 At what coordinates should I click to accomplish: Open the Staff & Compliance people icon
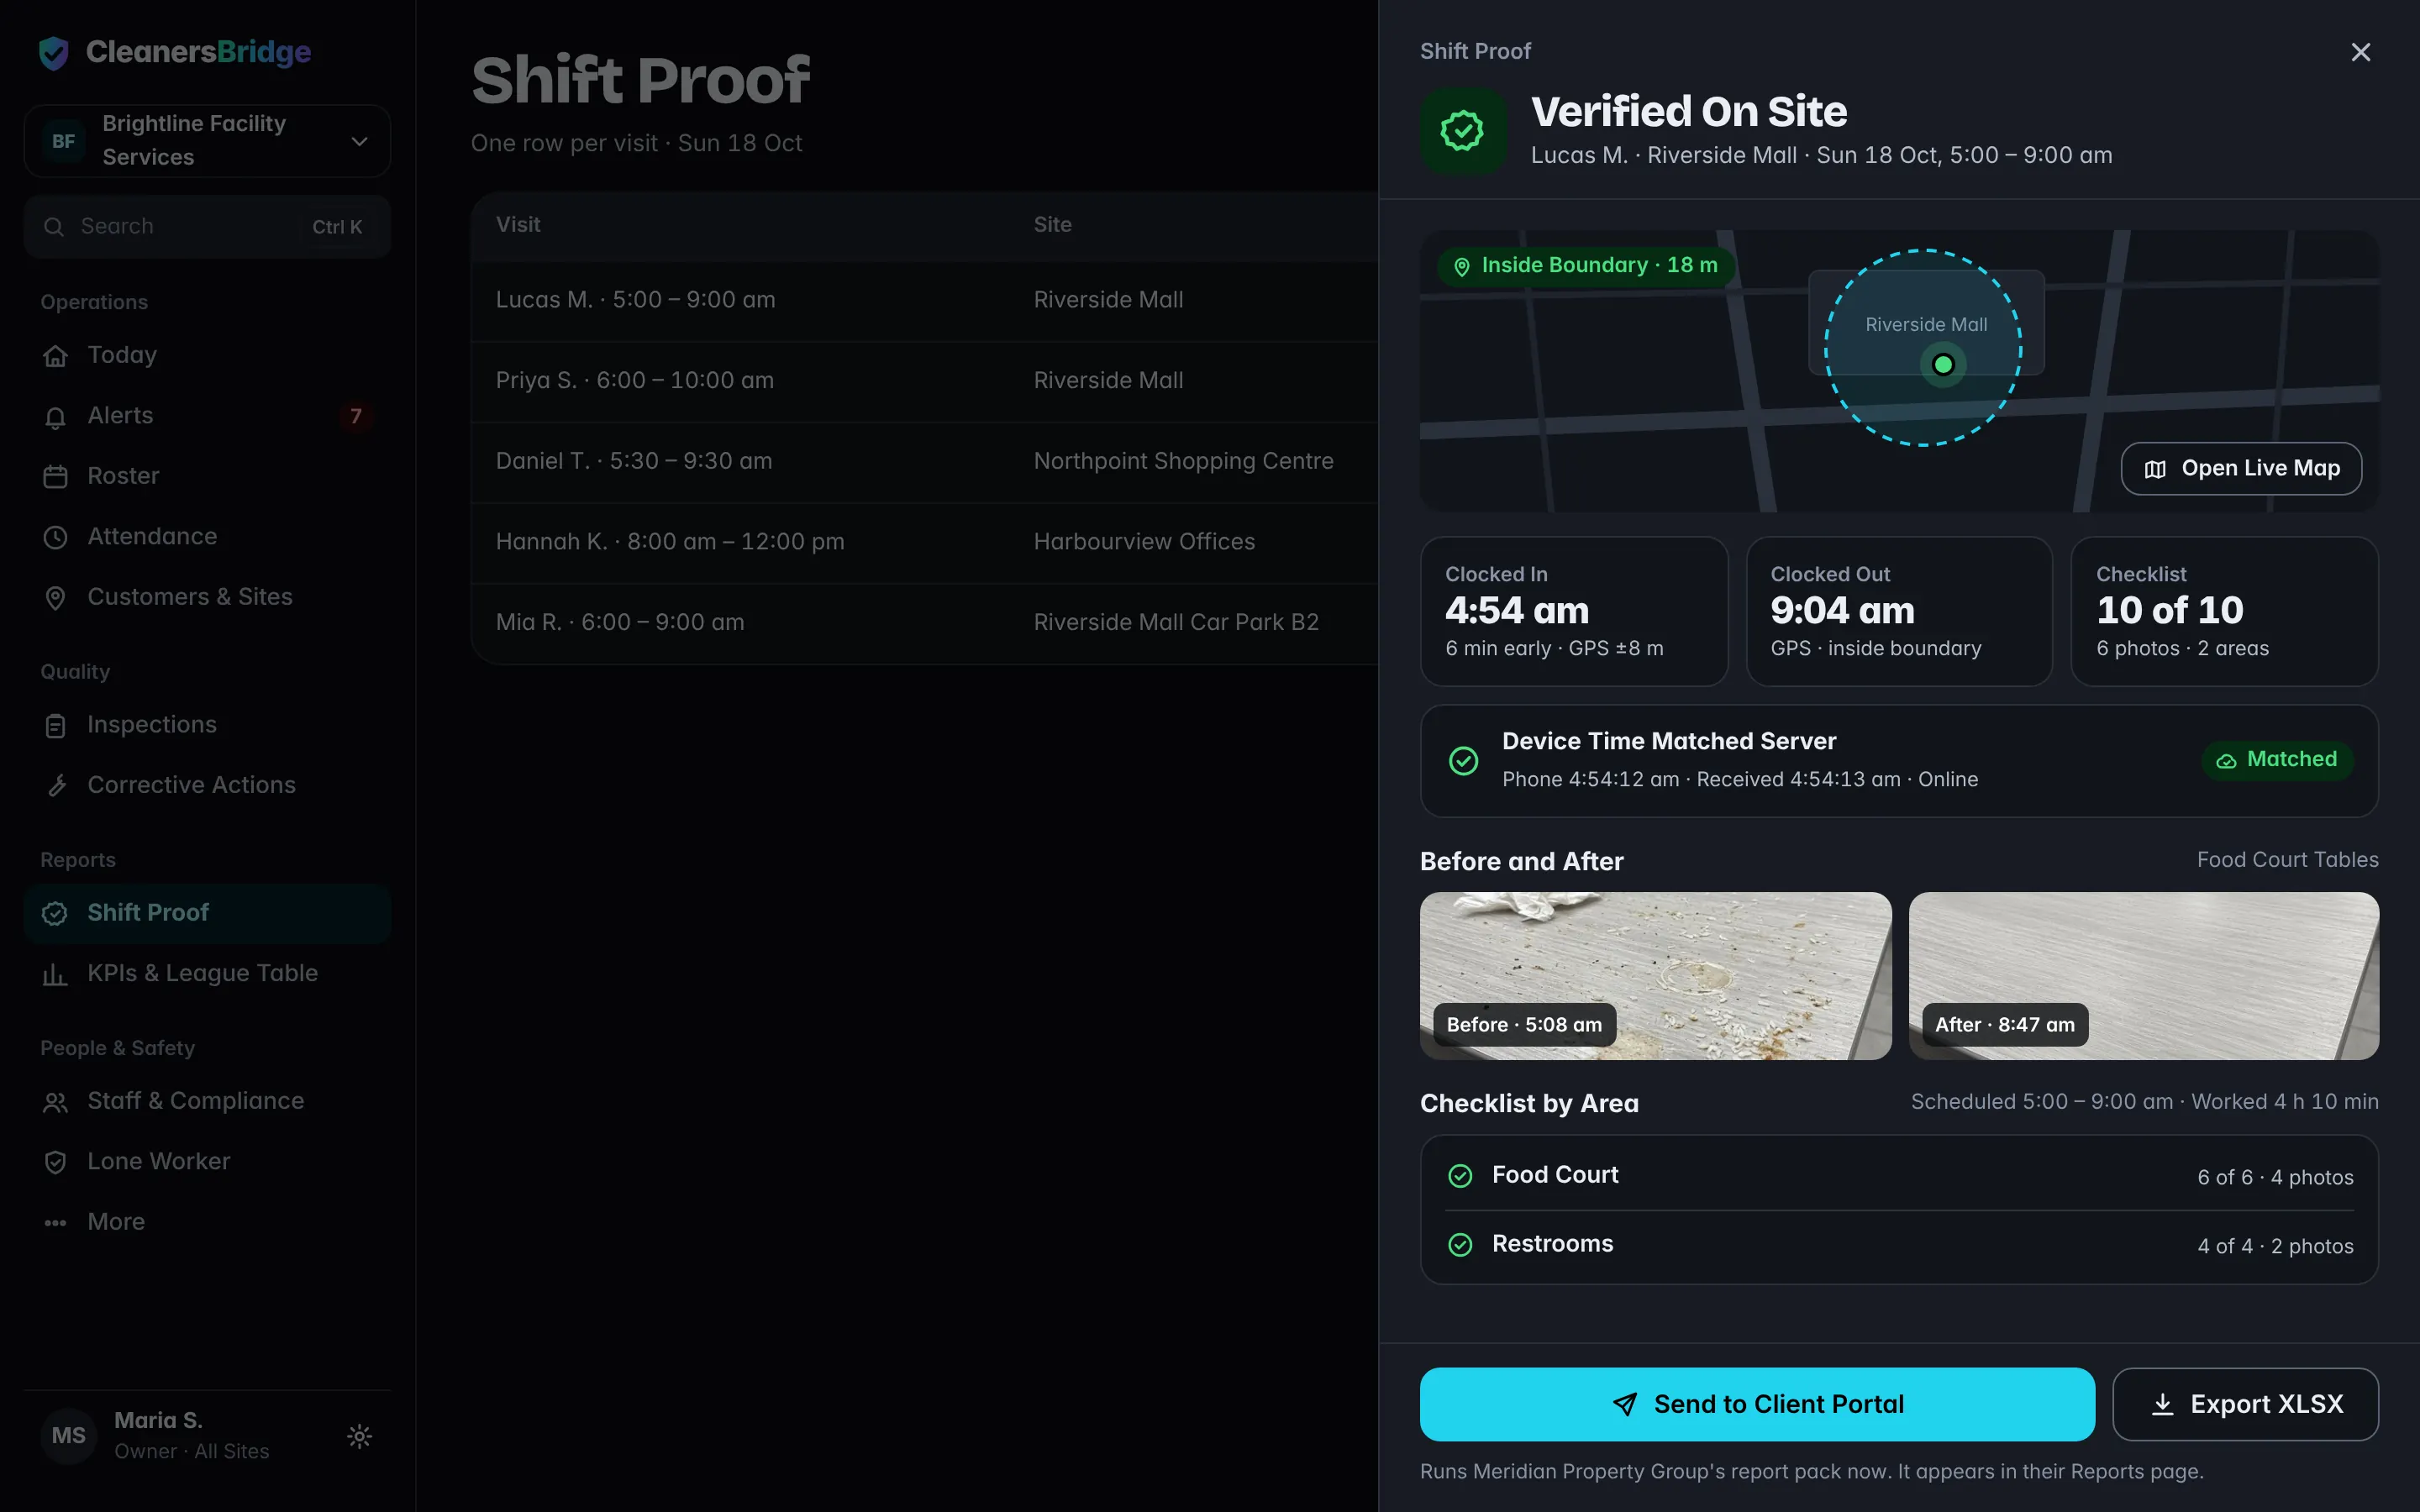coord(56,1102)
